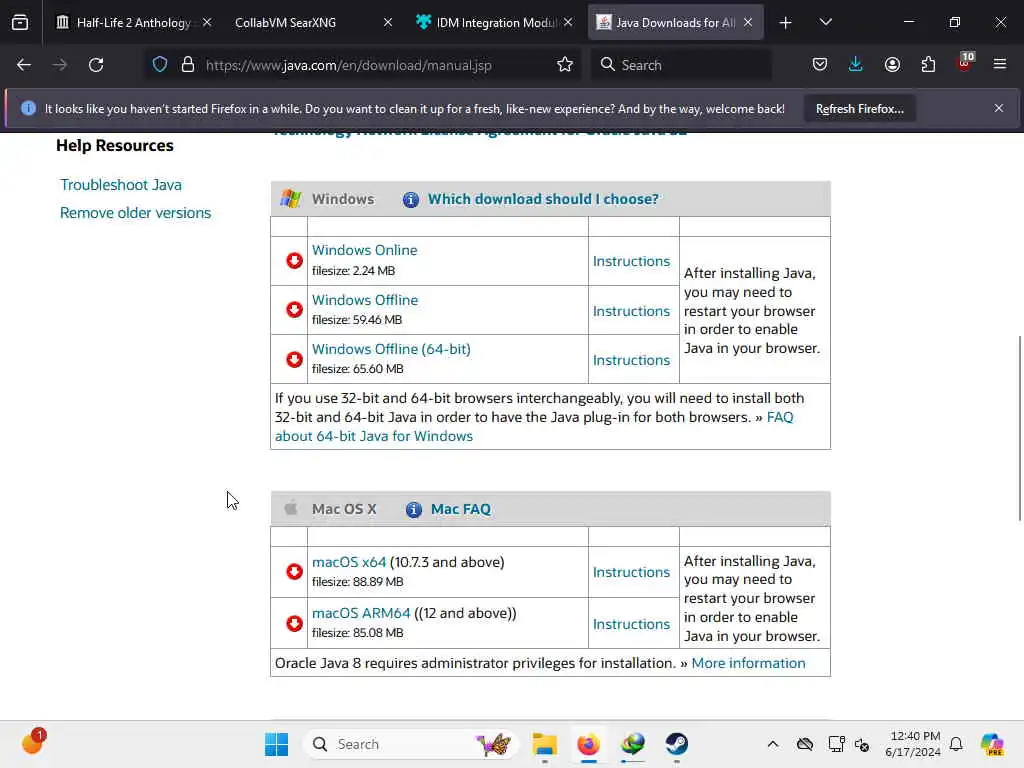Dismiss the Firefox notification bar
Viewport: 1024px width, 768px height.
click(999, 108)
